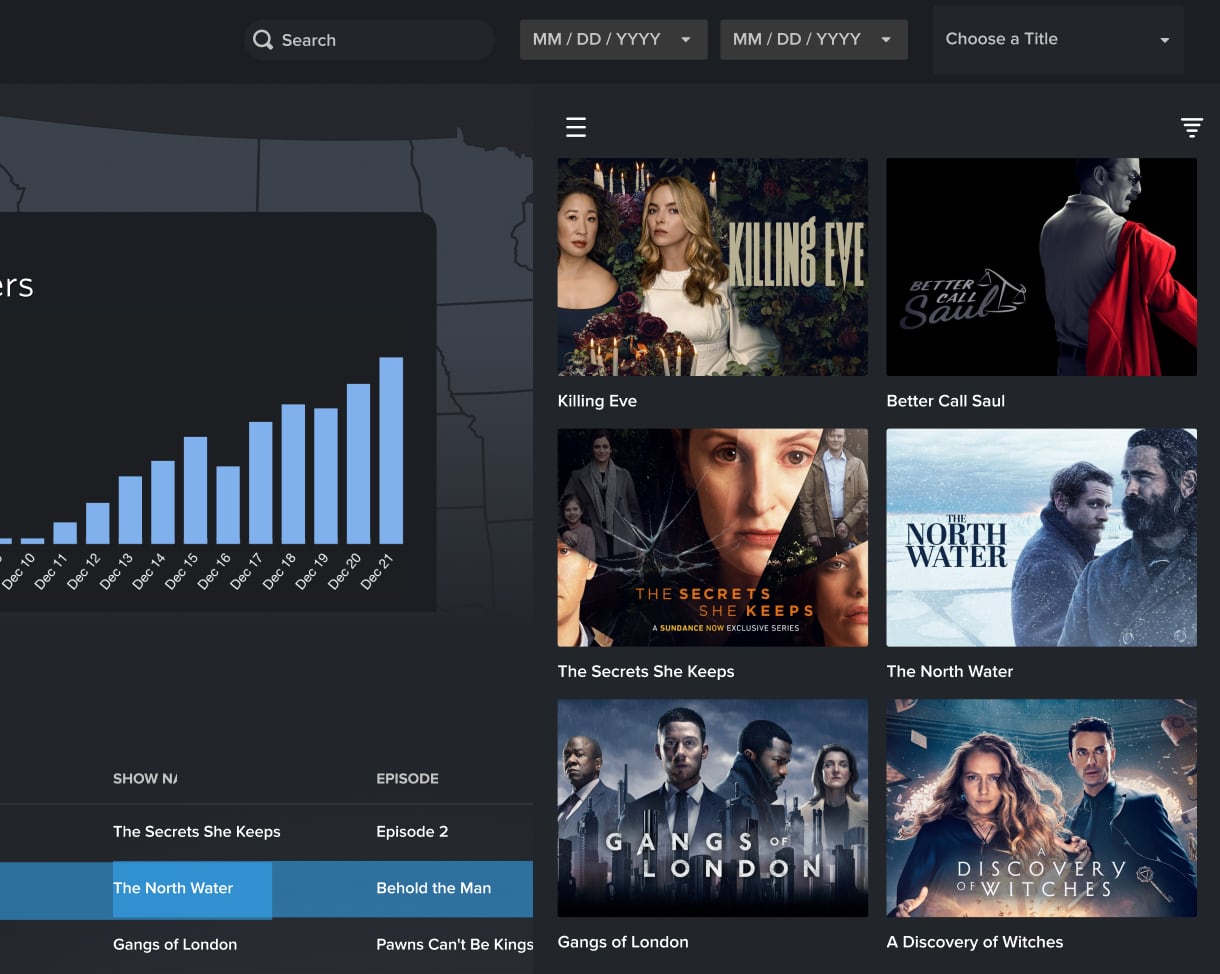This screenshot has height=974, width=1220.
Task: Click the Dec 14 bar in the chart
Action: pyautogui.click(x=163, y=503)
